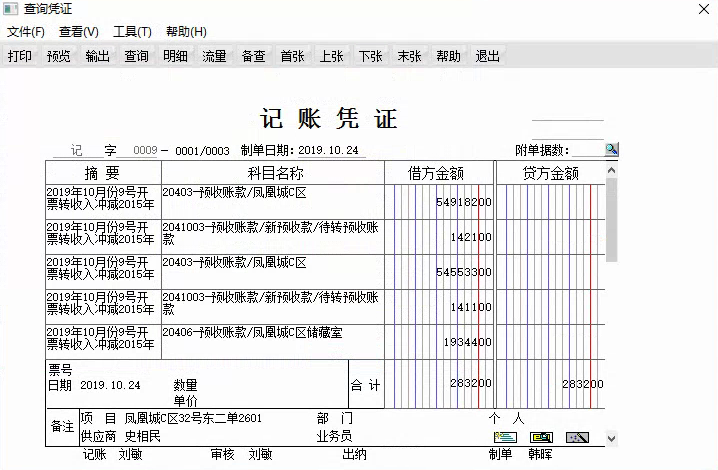Select the 摘要 column header
Screen dimensions: 718x470
tap(103, 173)
